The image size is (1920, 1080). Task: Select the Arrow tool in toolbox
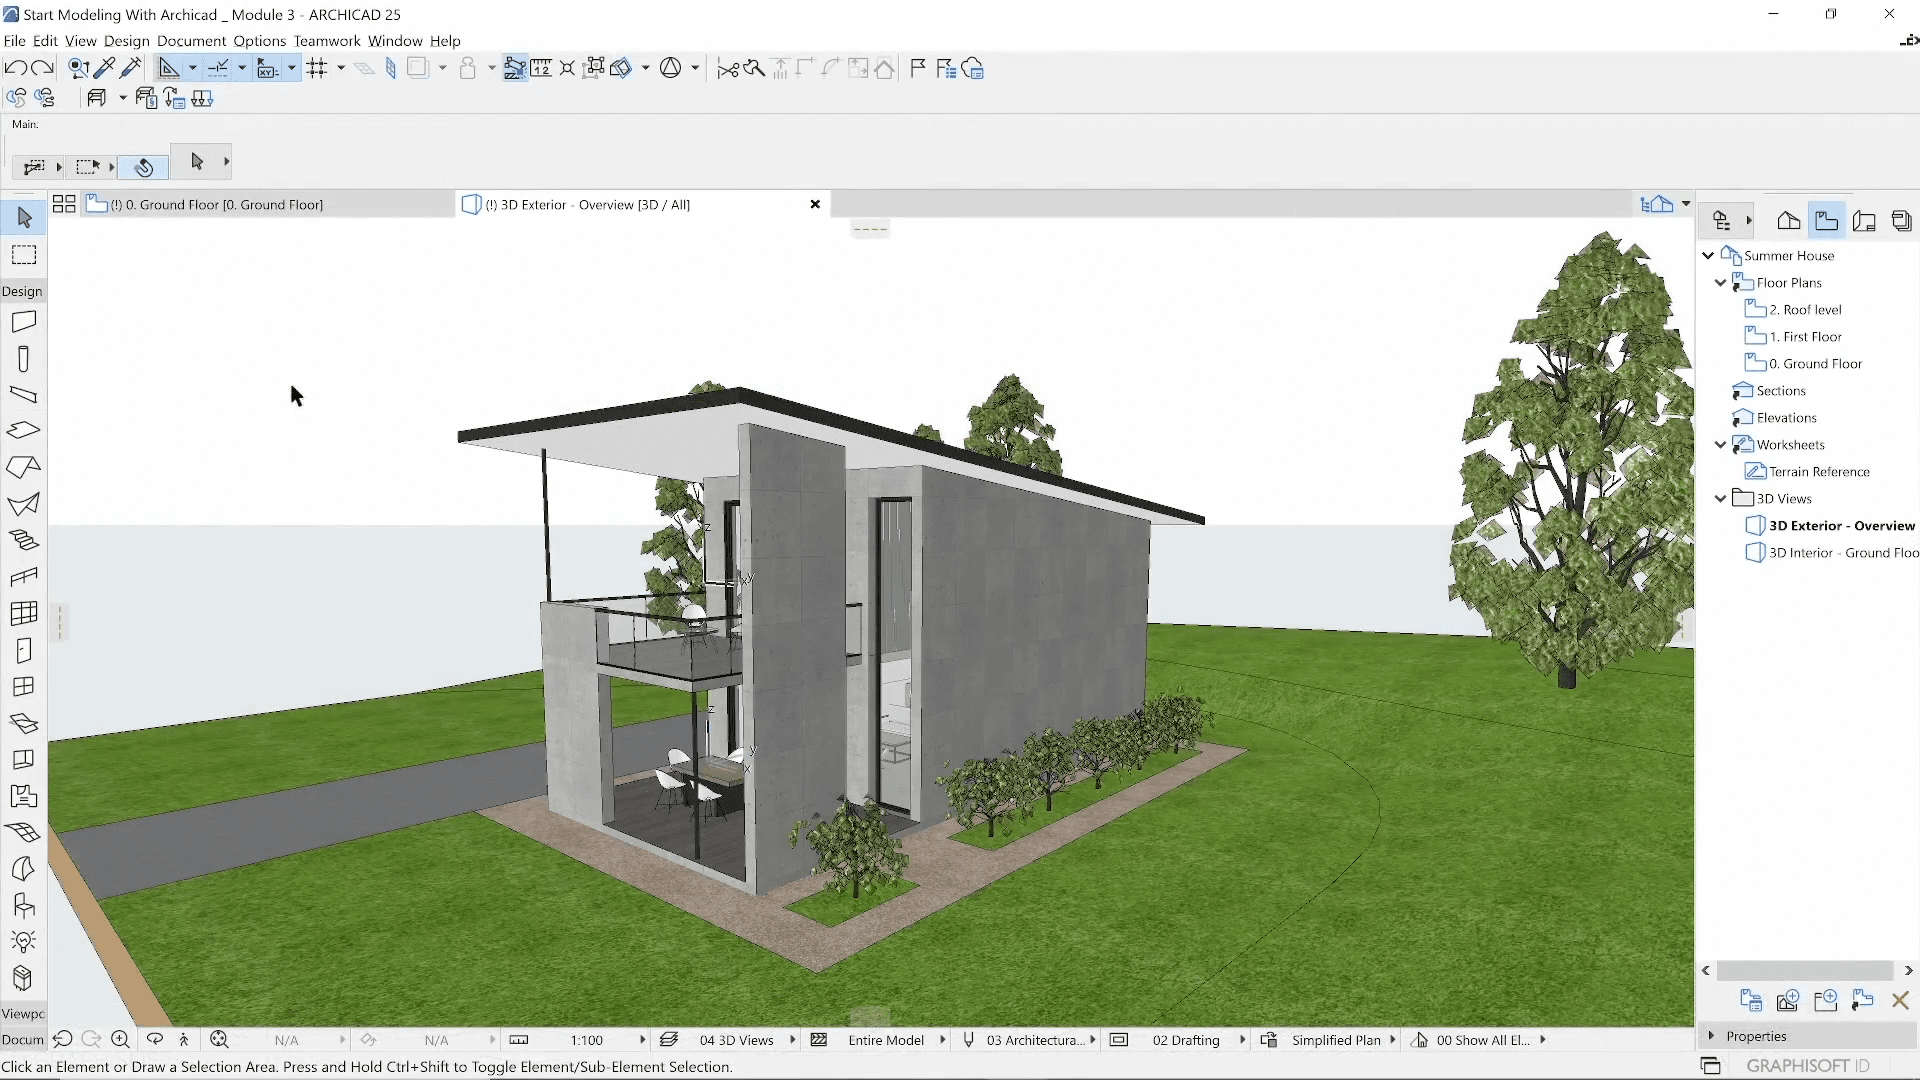pyautogui.click(x=24, y=218)
